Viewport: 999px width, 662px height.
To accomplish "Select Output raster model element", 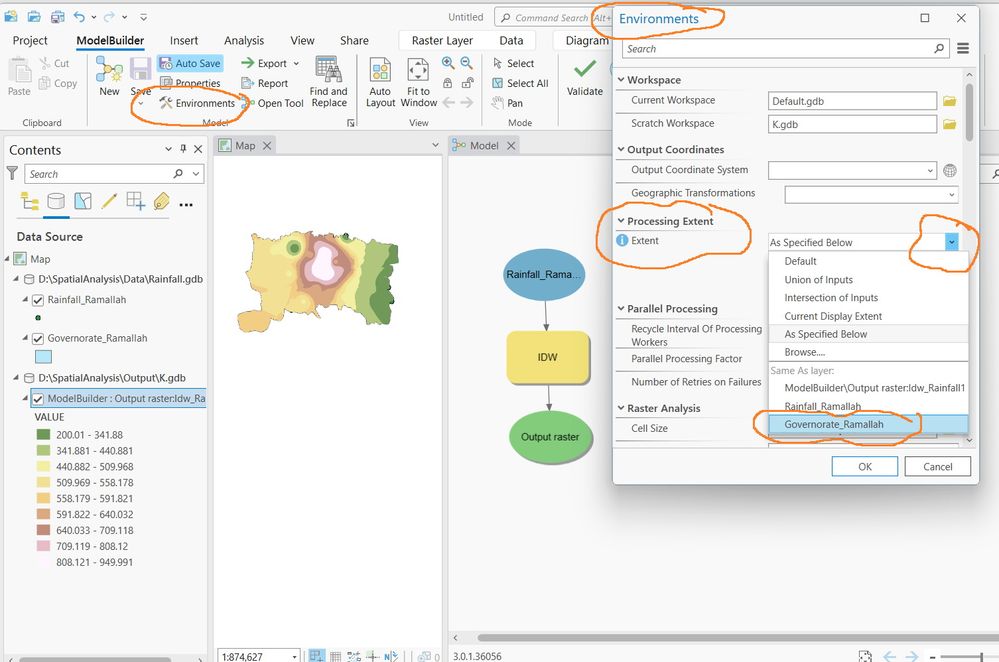I will (x=550, y=436).
